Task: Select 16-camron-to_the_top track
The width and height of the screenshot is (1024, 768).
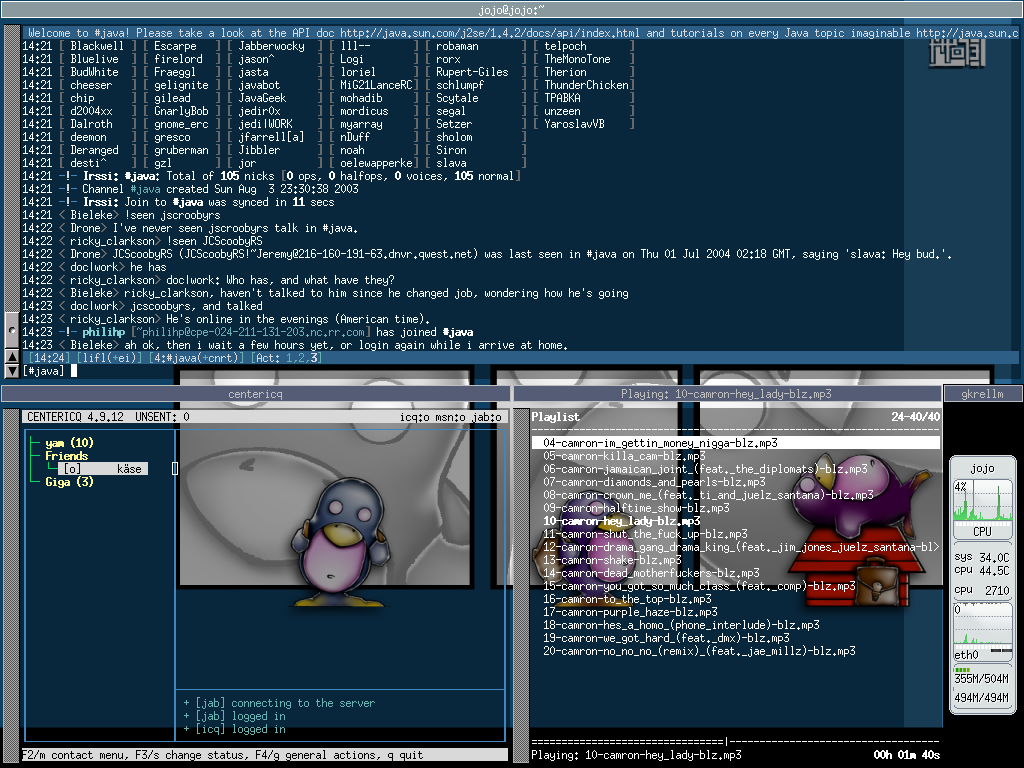Action: pos(627,599)
